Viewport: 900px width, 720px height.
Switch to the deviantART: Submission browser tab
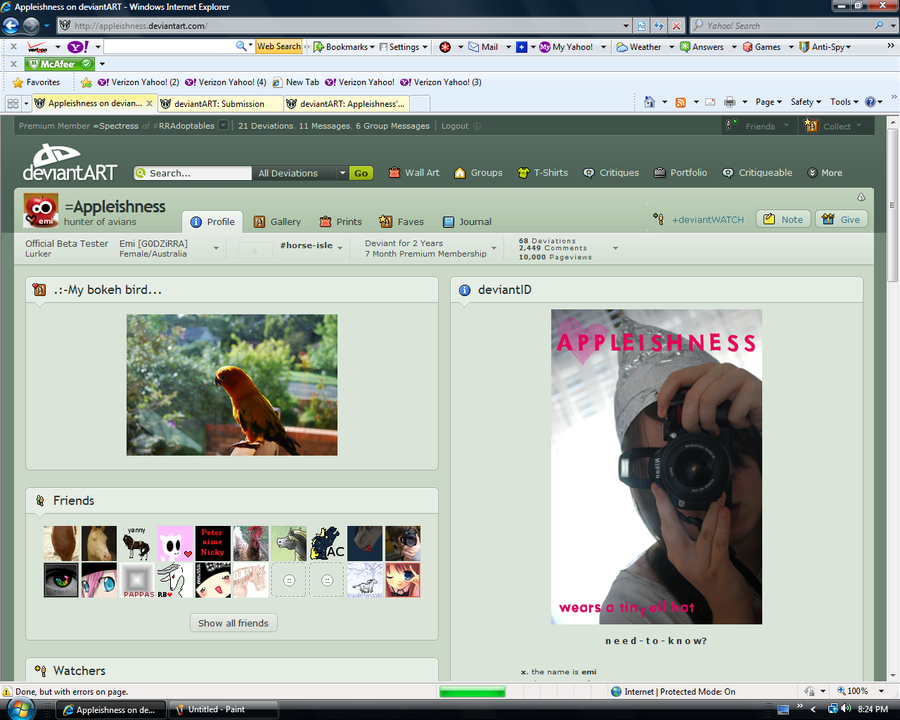click(219, 104)
